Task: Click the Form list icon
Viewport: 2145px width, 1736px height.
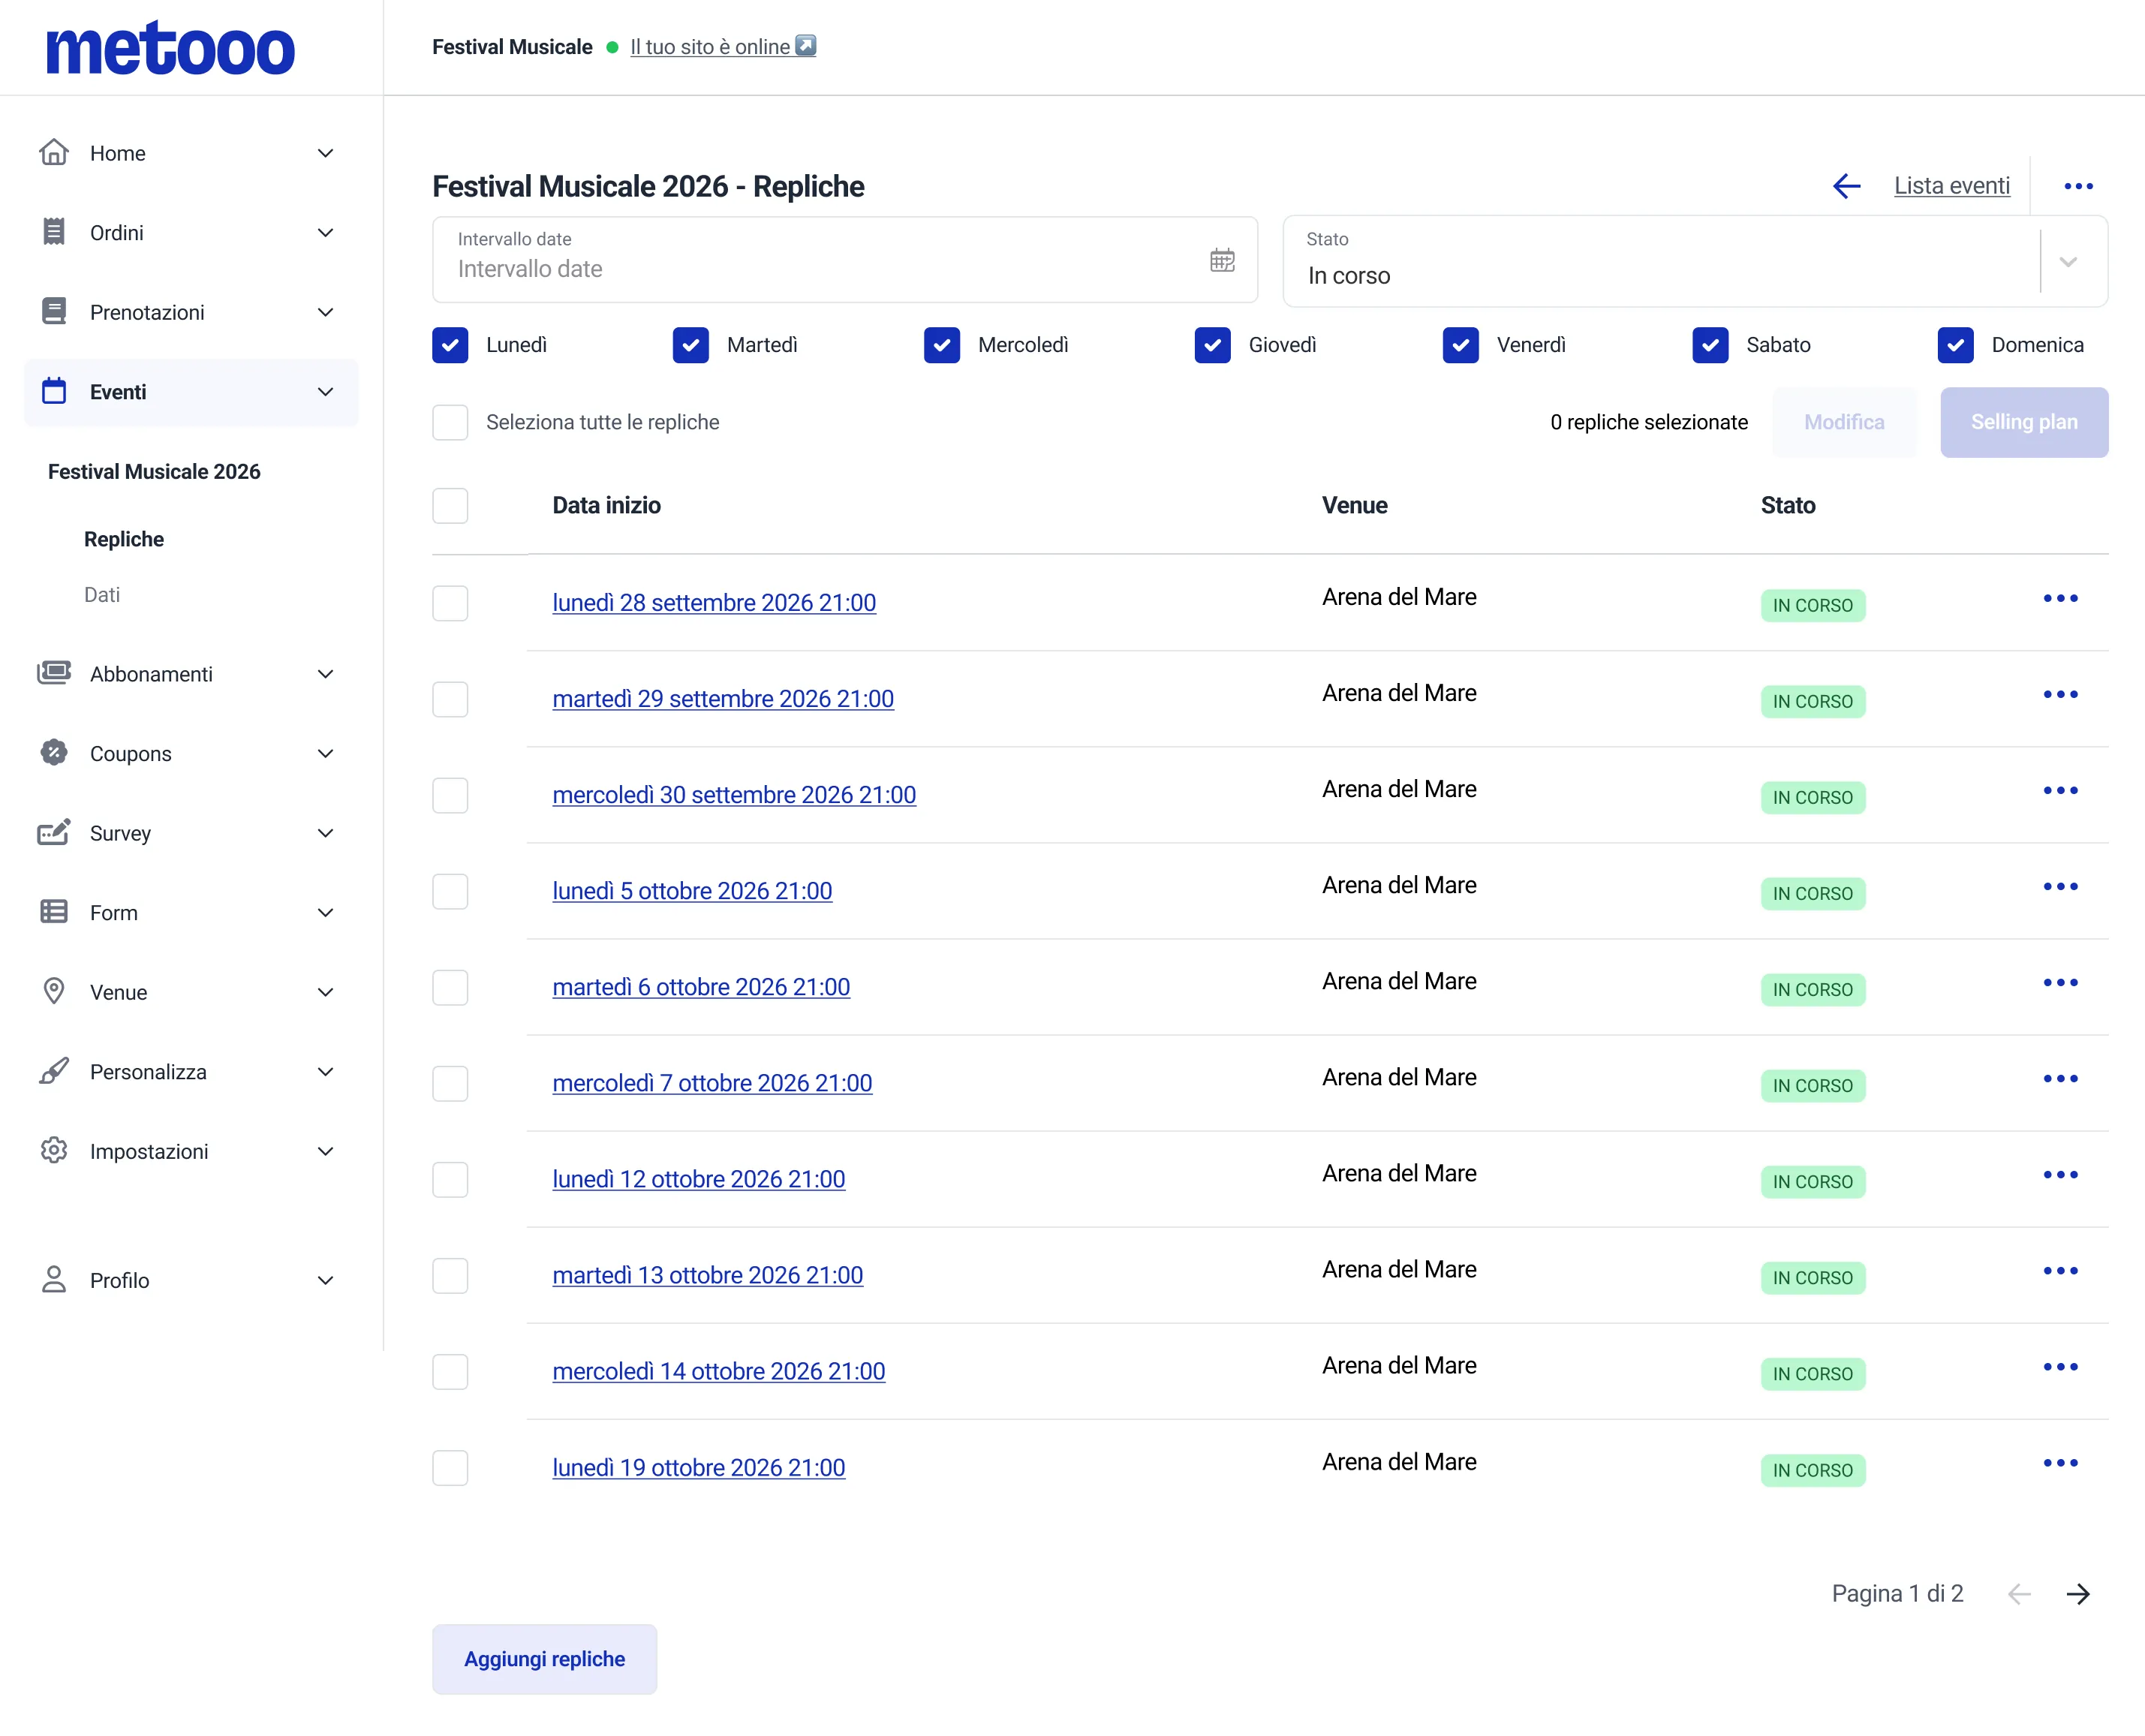Action: [54, 911]
